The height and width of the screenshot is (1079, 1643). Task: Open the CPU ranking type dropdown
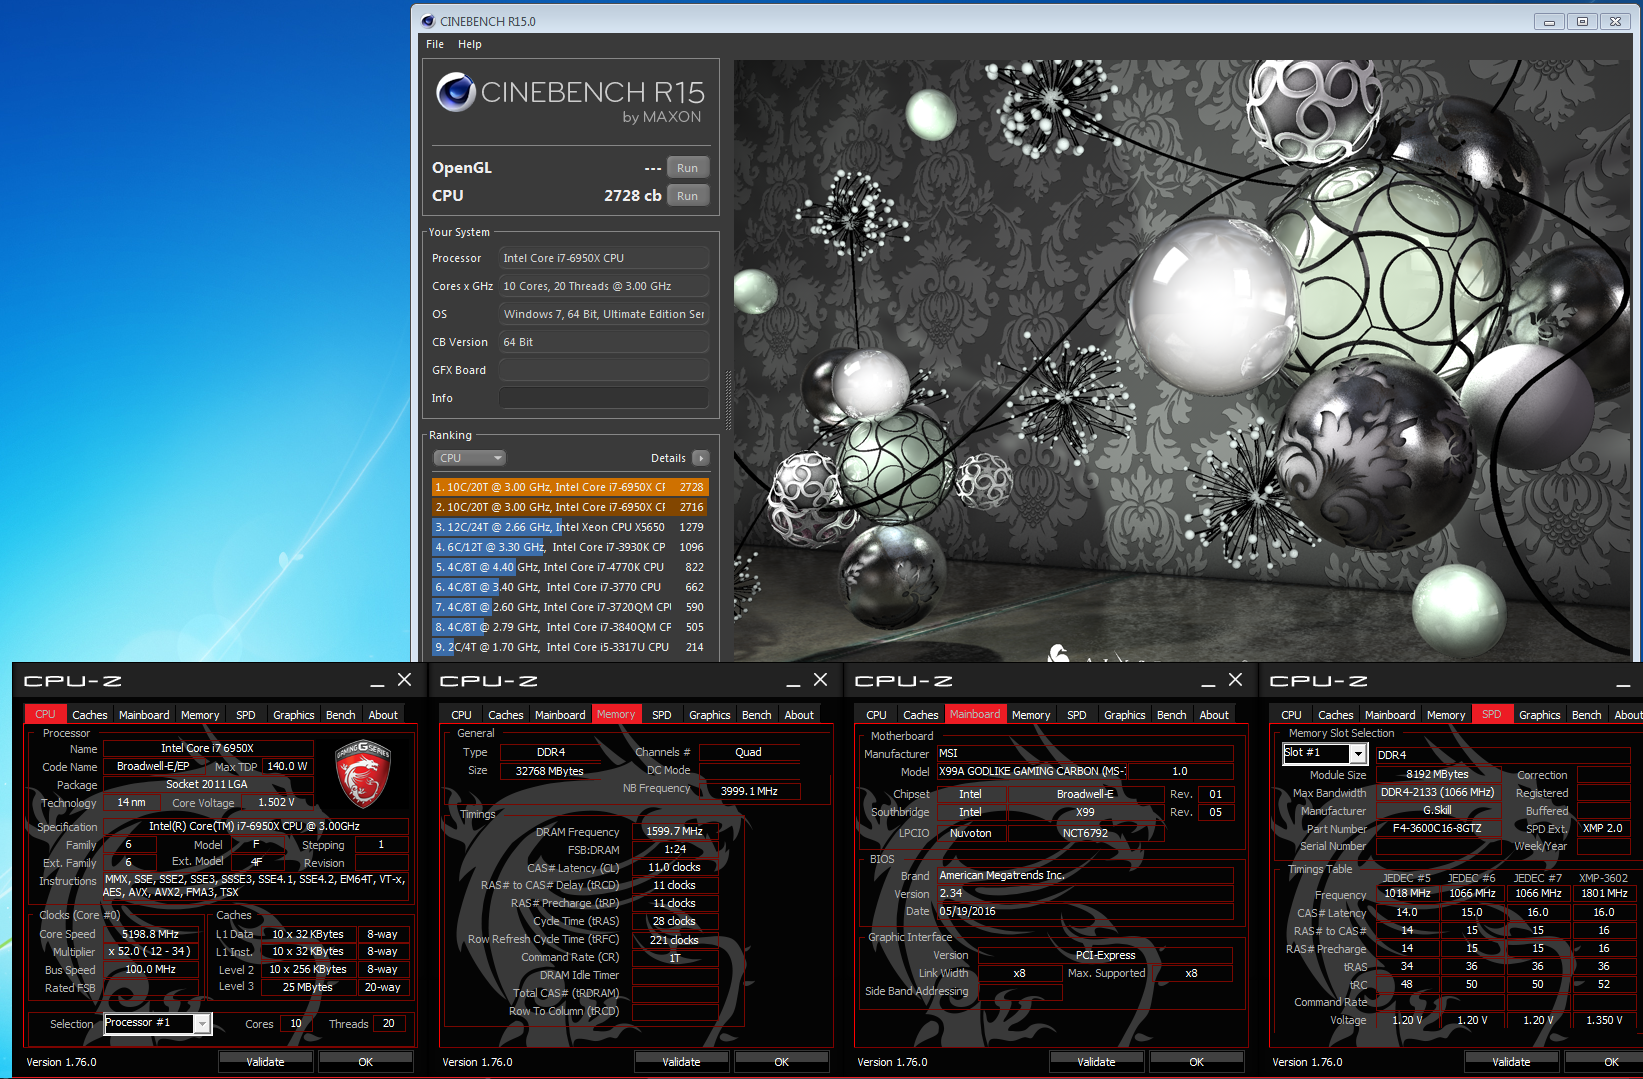coord(470,458)
